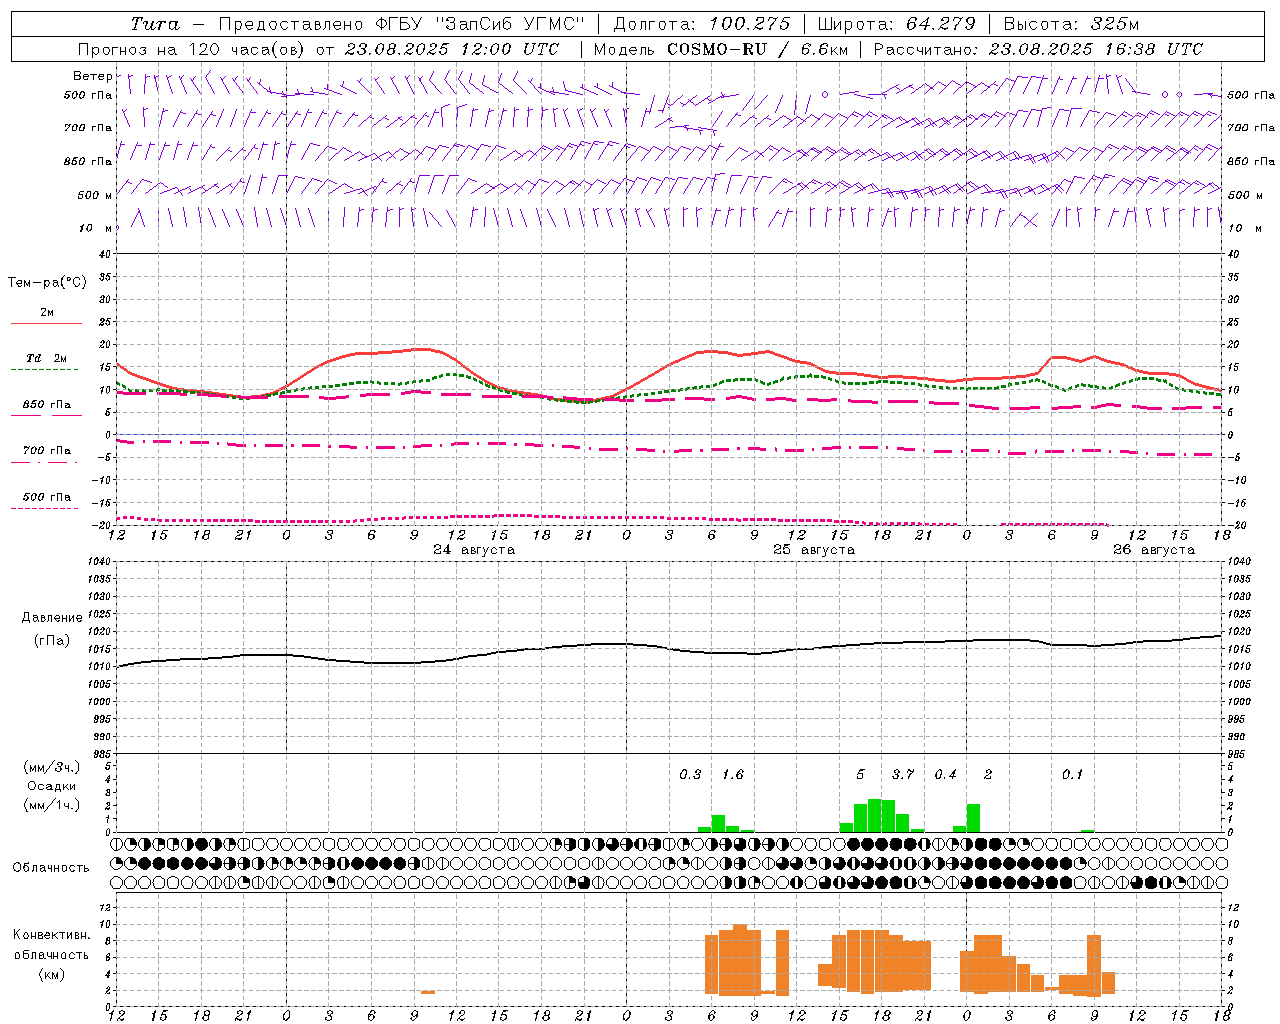Screen dimensions: 1280x1024
Task: Select the 'Облачность' cloud cover label
Action: click(51, 868)
